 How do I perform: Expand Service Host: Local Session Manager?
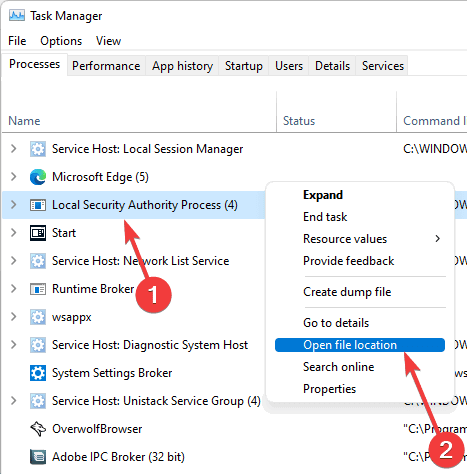13,149
